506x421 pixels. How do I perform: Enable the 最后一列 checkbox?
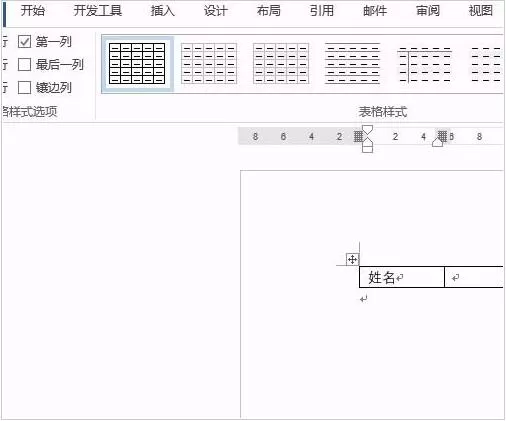coord(24,65)
